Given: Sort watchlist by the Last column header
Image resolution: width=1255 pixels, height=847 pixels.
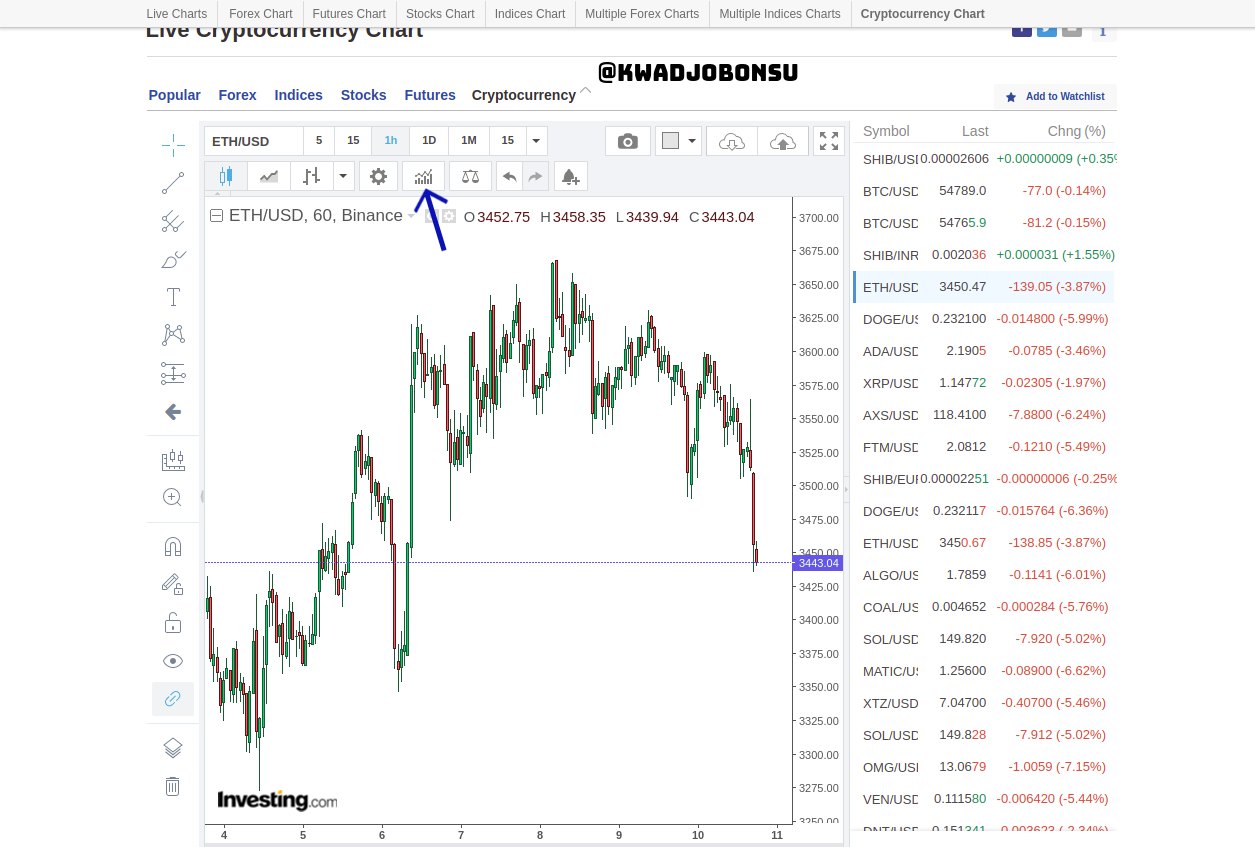Looking at the screenshot, I should pos(975,131).
